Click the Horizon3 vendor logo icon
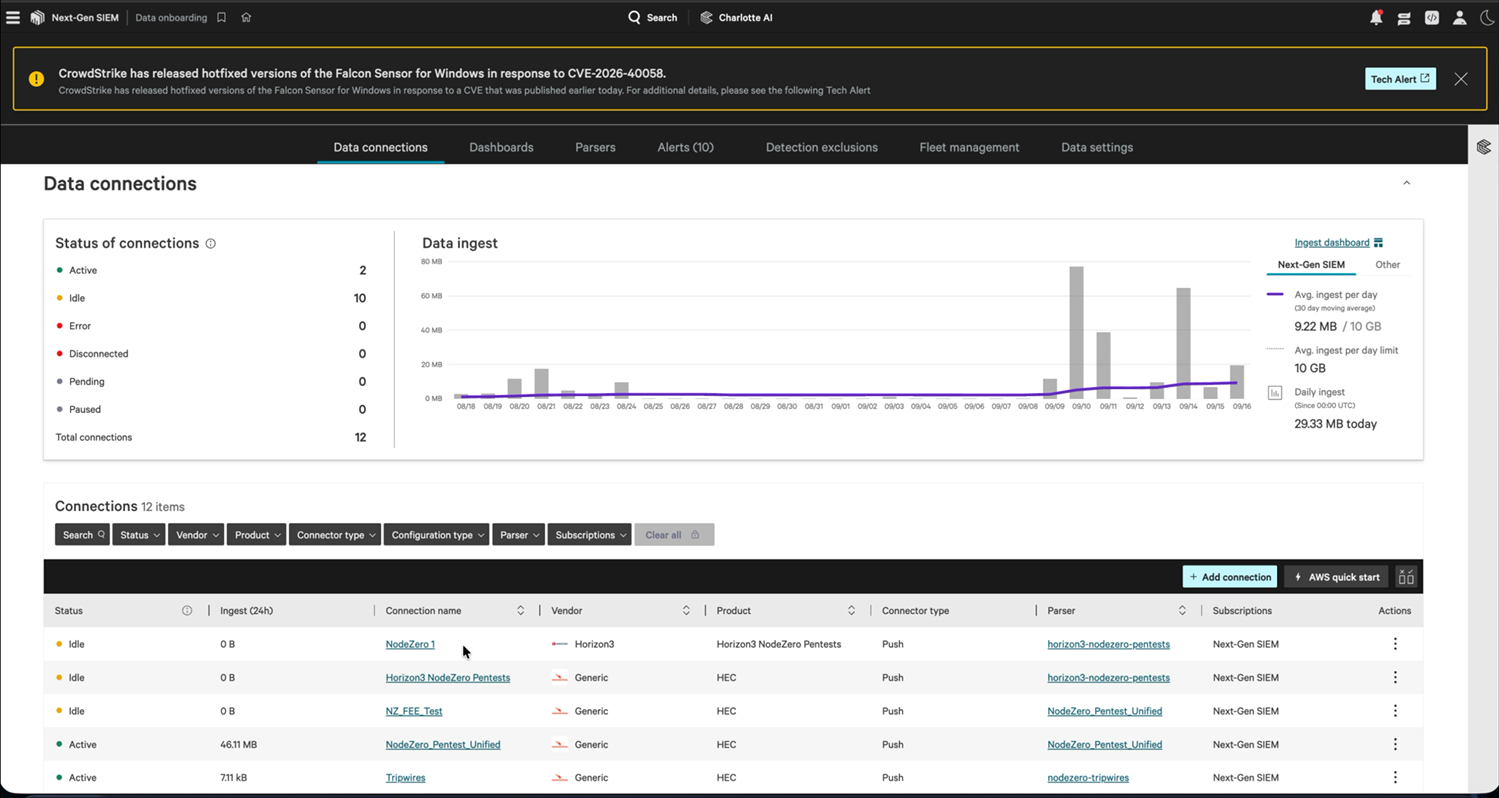The height and width of the screenshot is (798, 1499). tap(560, 644)
